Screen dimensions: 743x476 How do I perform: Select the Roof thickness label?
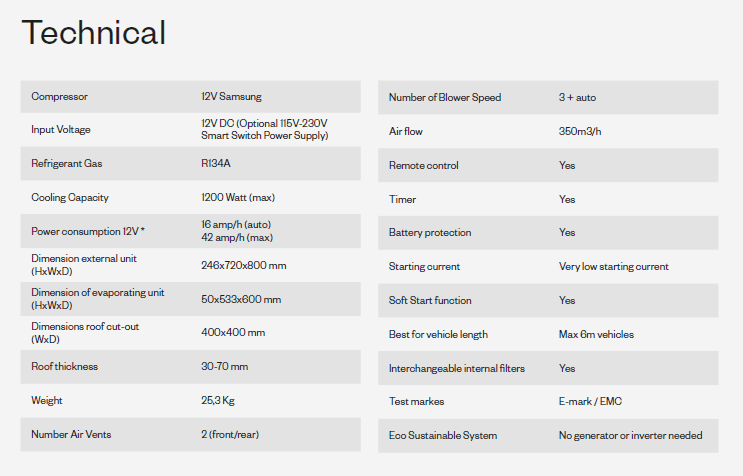[x=64, y=367]
